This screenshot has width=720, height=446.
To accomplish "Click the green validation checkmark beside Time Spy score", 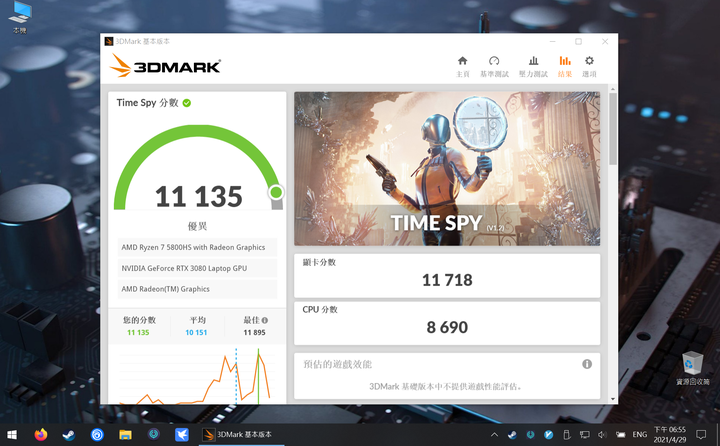I will [x=186, y=103].
